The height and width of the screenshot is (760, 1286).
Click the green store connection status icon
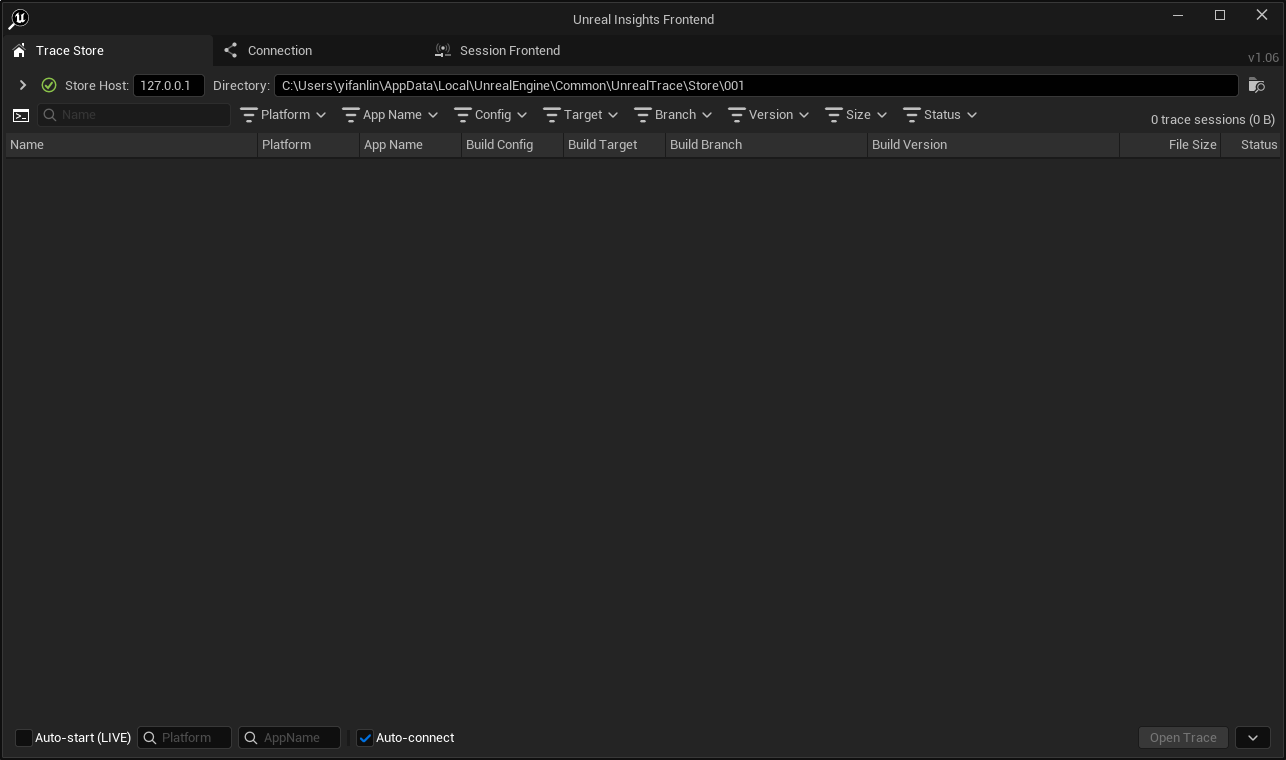coord(49,85)
